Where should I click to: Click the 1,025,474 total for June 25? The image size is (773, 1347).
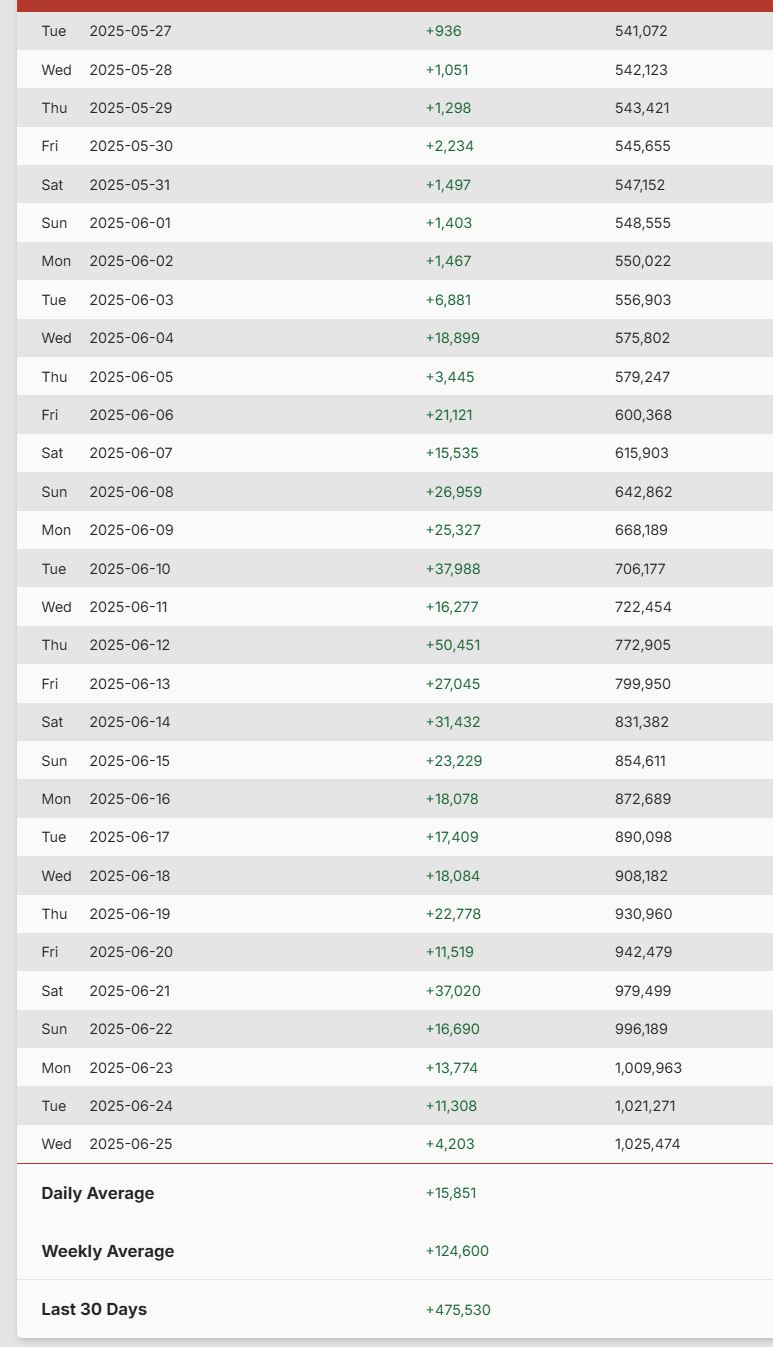coord(647,1144)
